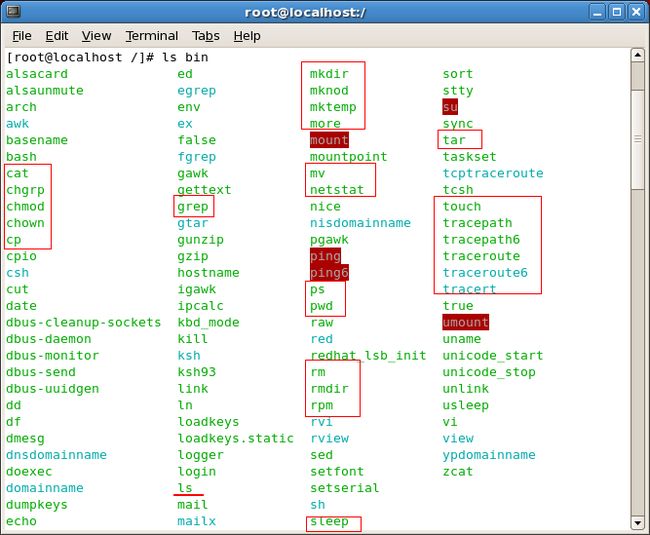This screenshot has width=650, height=535.
Task: Click the 'kbd_mode' entry
Action: coord(209,322)
